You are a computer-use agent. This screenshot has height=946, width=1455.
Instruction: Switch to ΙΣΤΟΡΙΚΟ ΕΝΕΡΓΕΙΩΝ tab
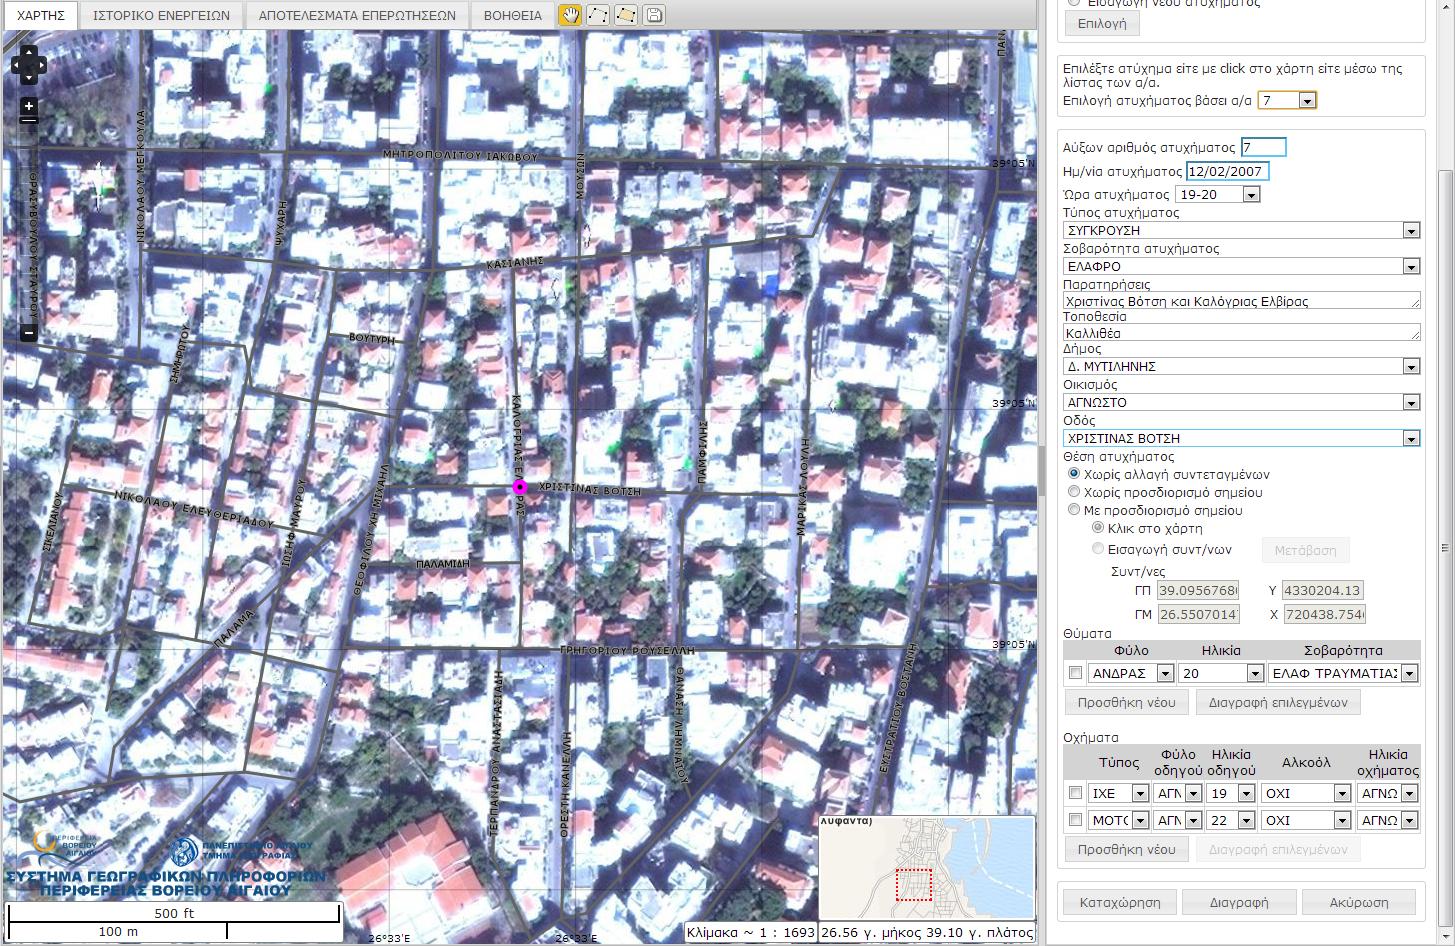click(161, 15)
